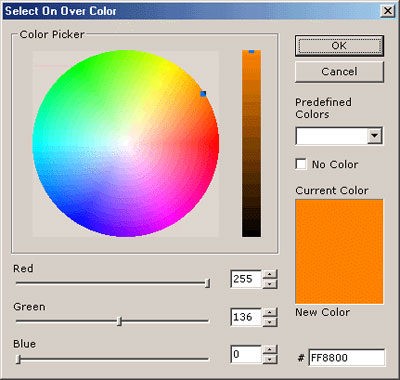The image size is (400, 380).
Task: Click the Red slider thumb
Action: [x=207, y=283]
